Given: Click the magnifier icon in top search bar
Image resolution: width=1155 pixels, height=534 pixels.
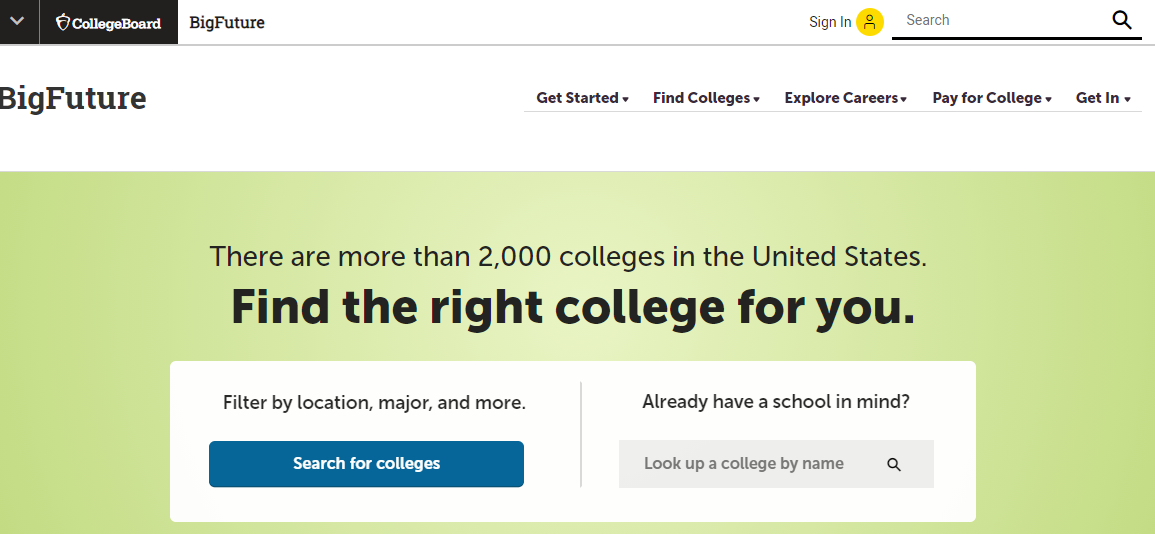Looking at the screenshot, I should pos(1122,21).
